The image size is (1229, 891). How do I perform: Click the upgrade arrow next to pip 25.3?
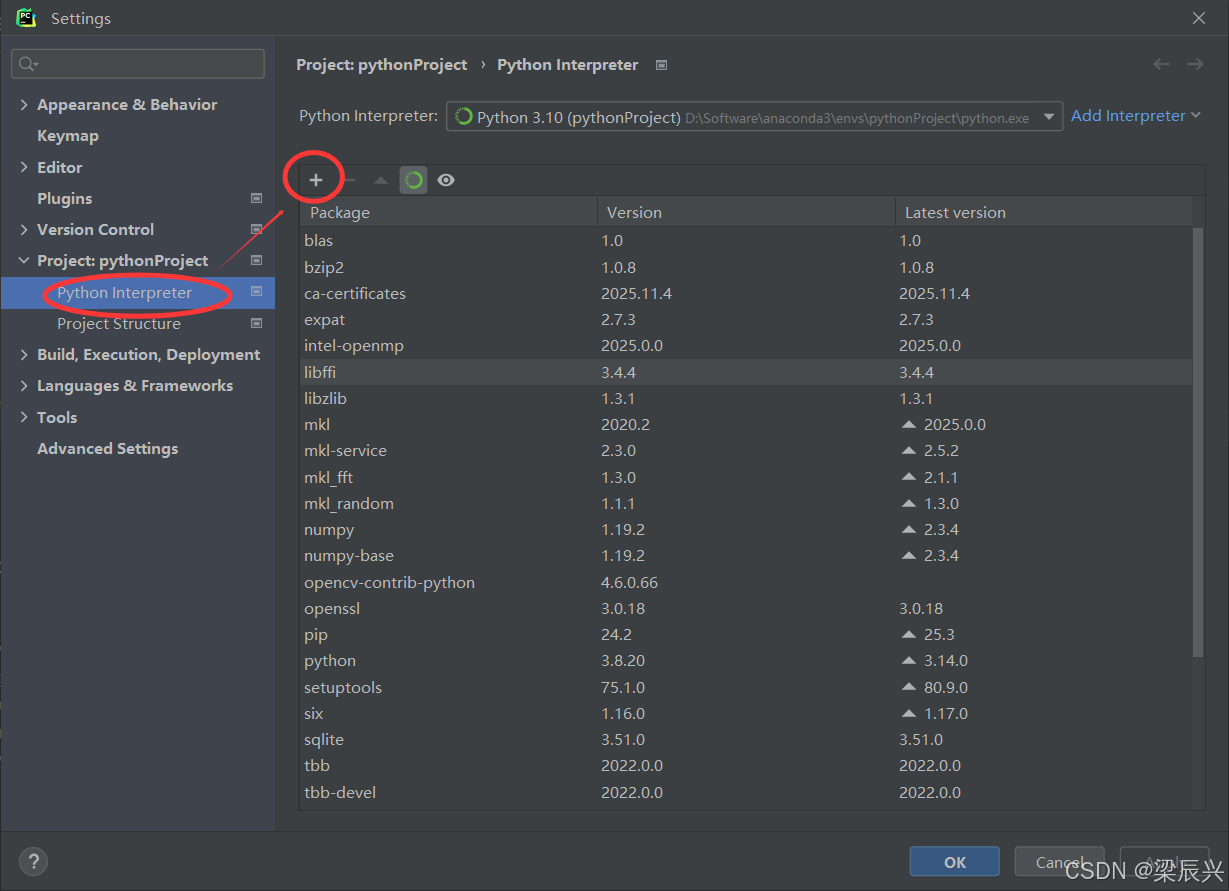[908, 634]
